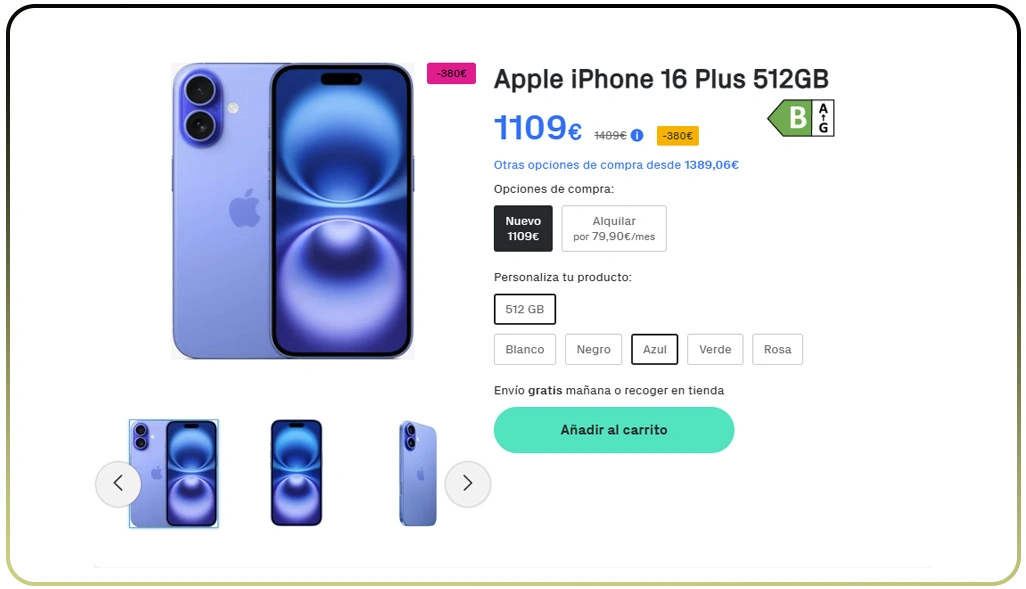The image size is (1026, 589).
Task: Choose the Rosa color option
Action: pos(777,349)
